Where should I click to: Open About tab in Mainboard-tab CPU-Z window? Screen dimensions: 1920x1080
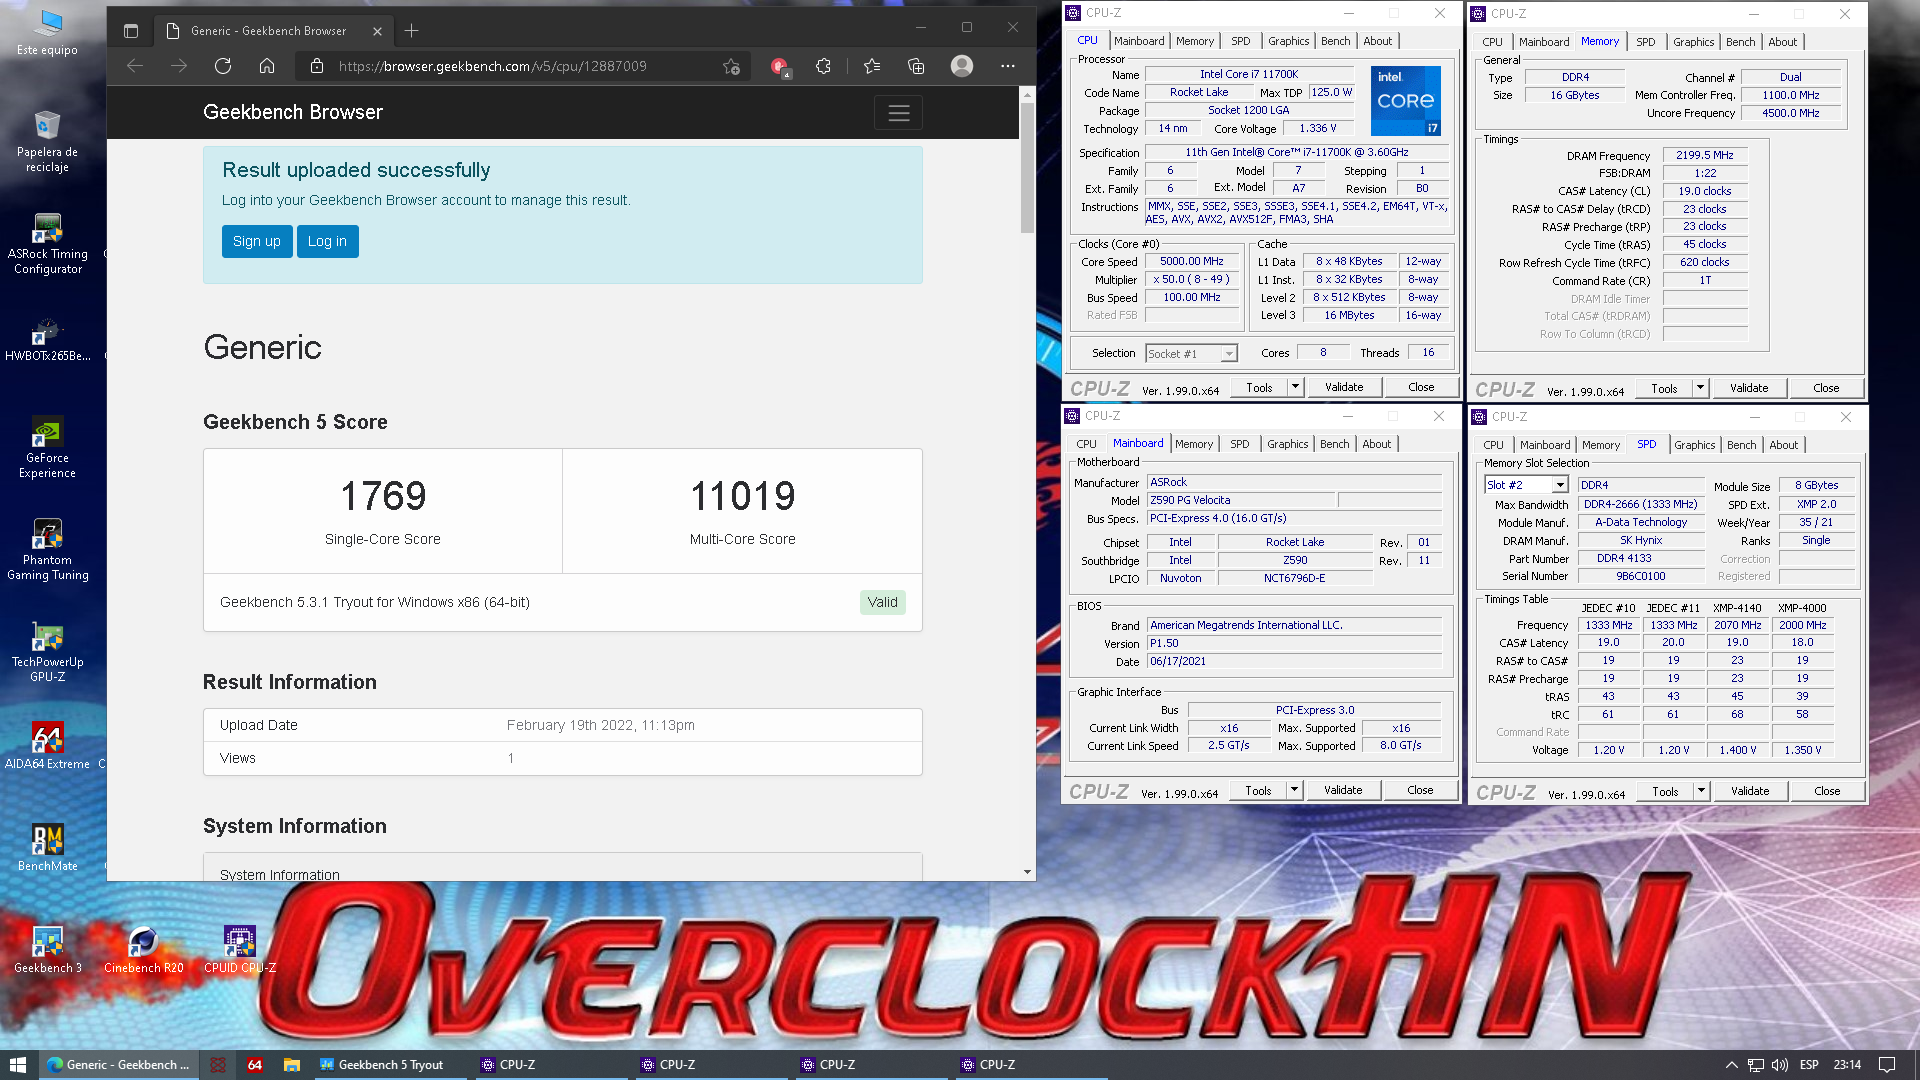coord(1376,444)
